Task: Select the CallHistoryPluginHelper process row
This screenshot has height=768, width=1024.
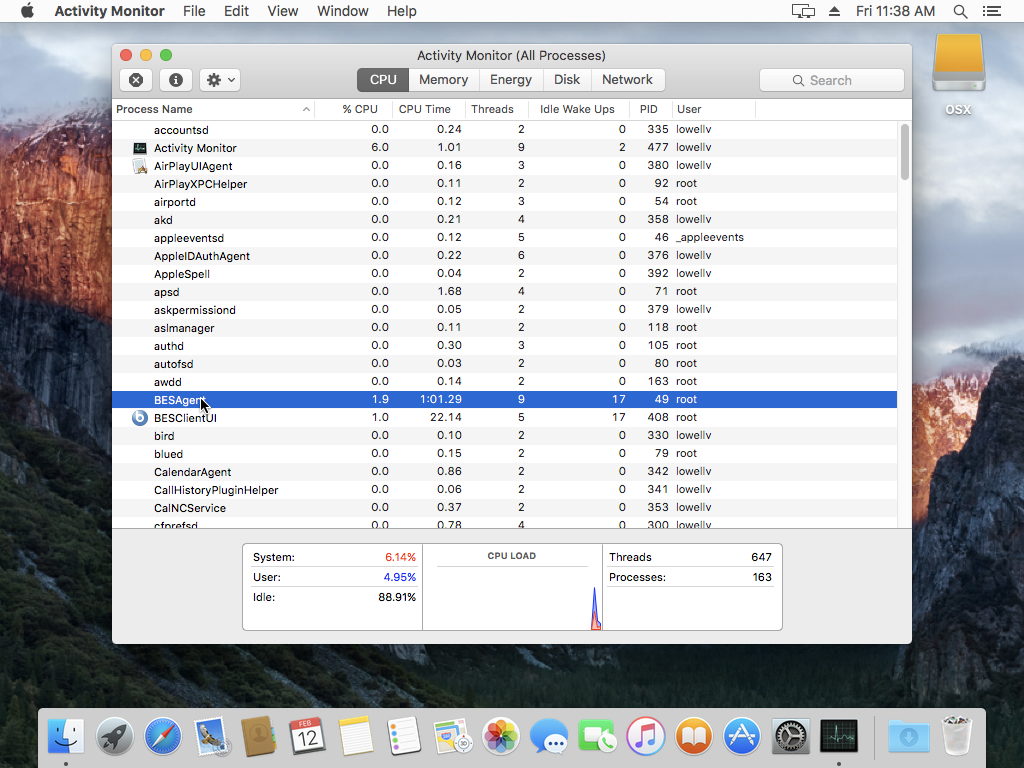Action: [504, 489]
